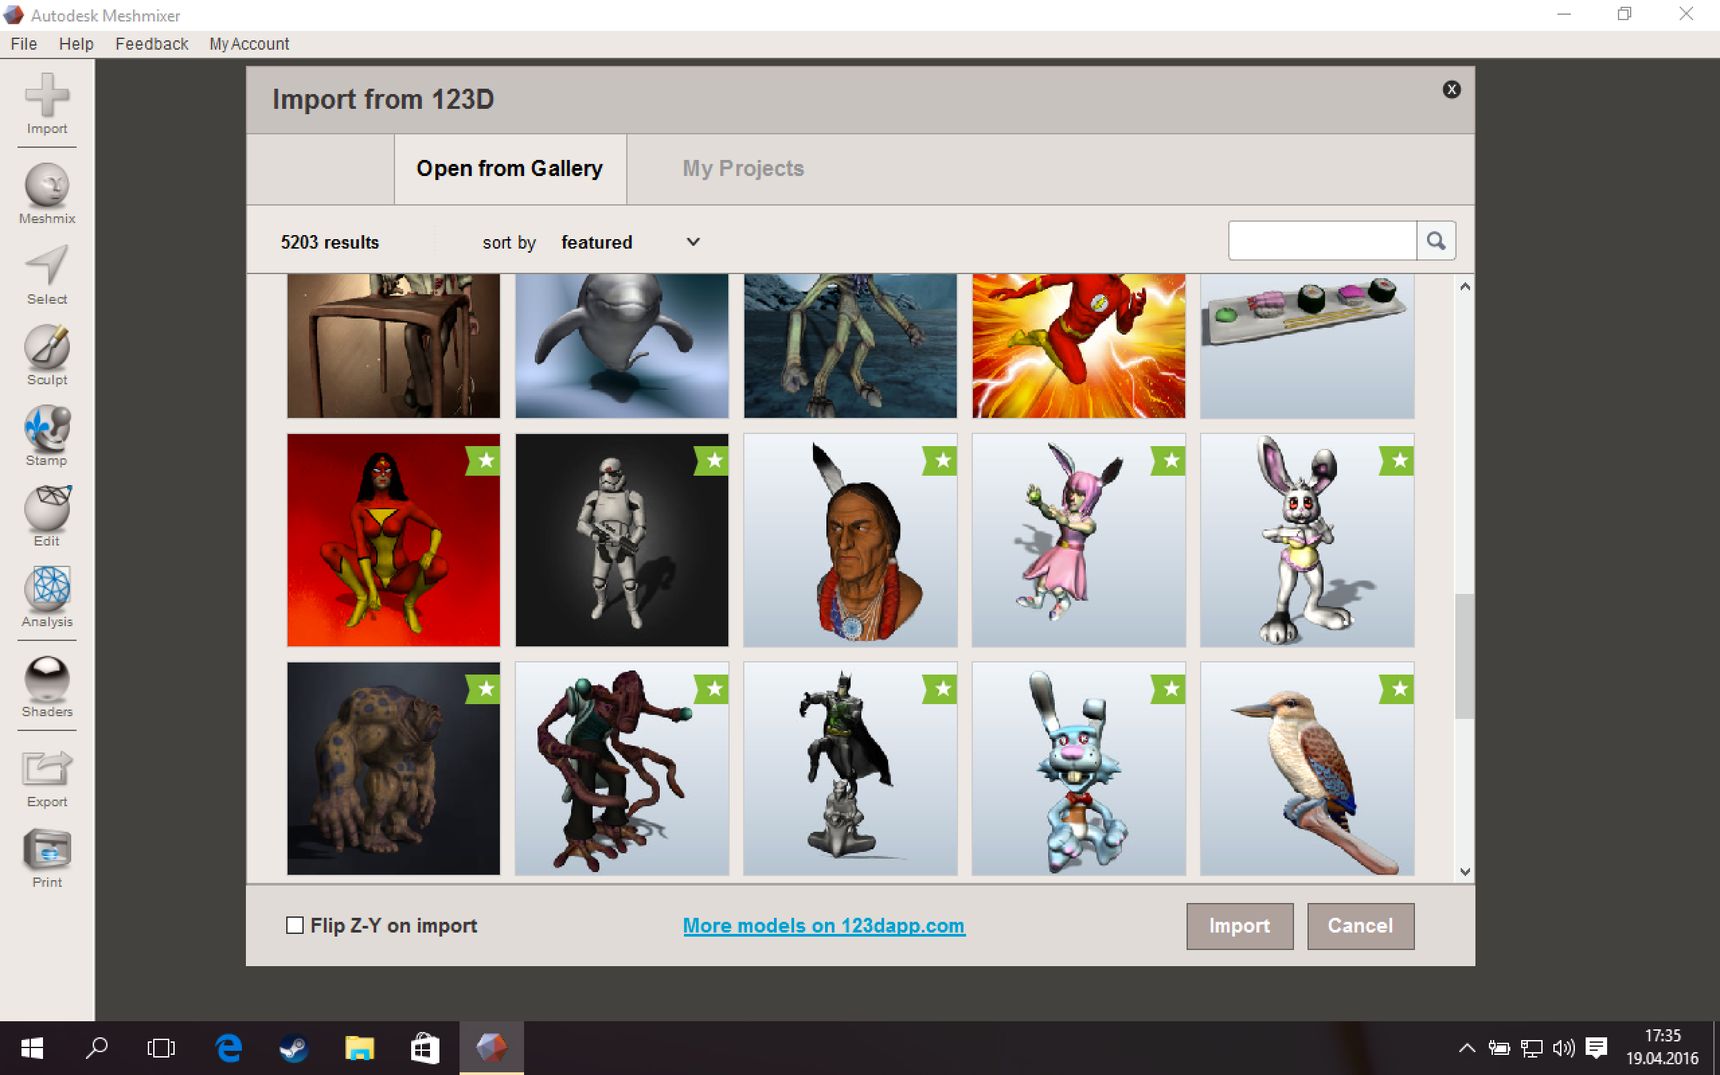Viewport: 1720px width, 1075px height.
Task: Select the tentacled octopus creature thumbnail
Action: [622, 768]
